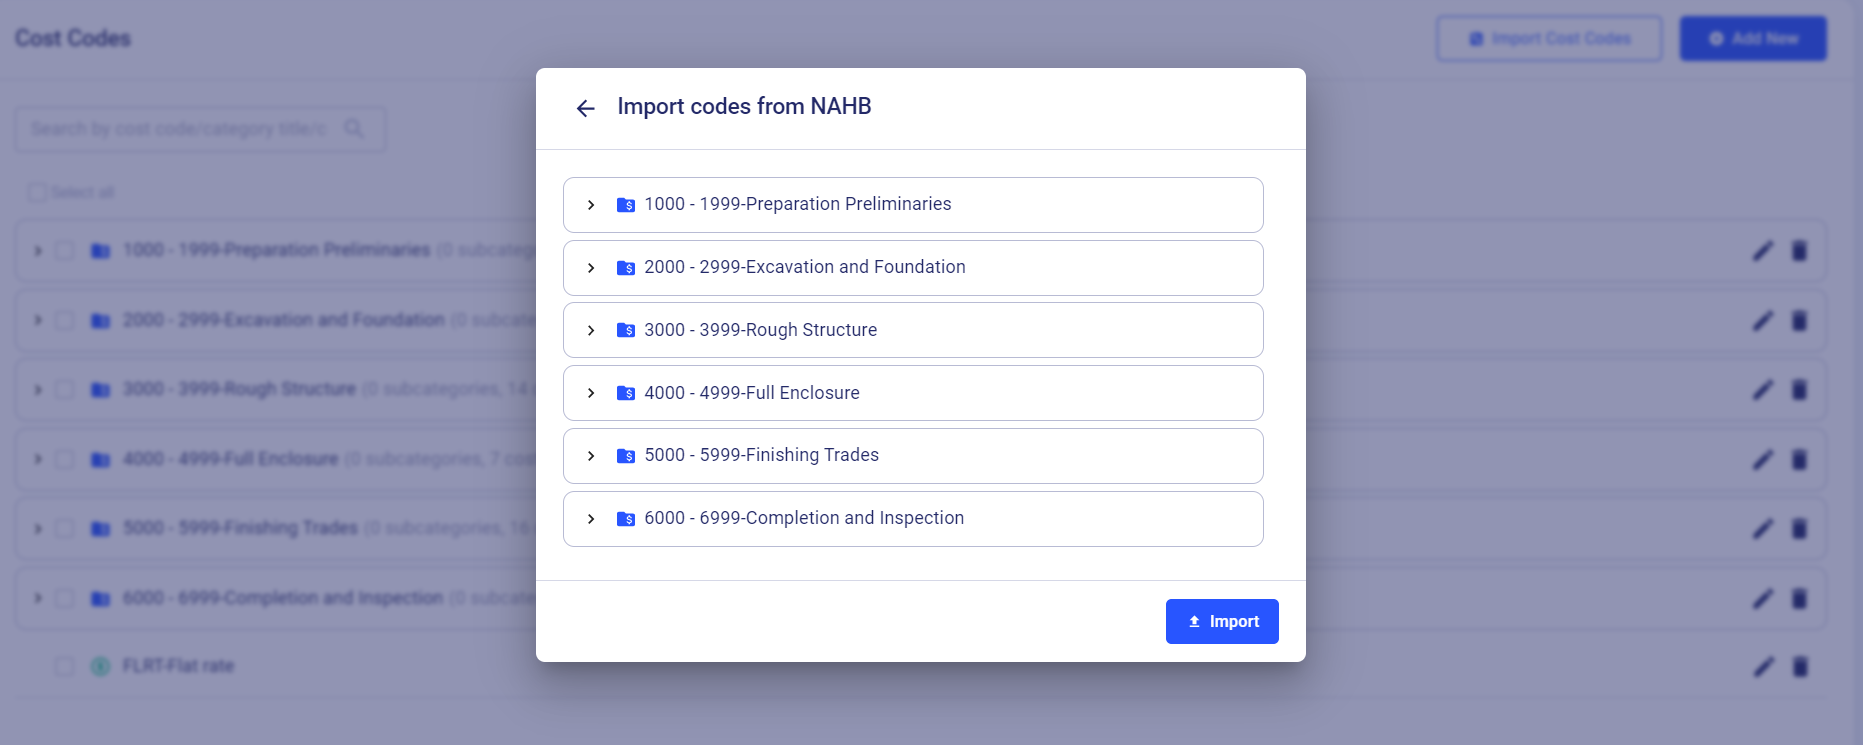Click pencil icon for 3000 - 3999 Rough Structure
This screenshot has height=745, width=1863.
click(1763, 390)
